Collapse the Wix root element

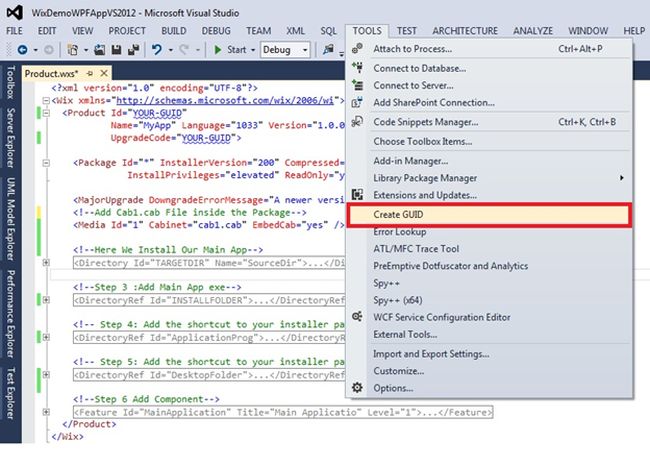(46, 100)
